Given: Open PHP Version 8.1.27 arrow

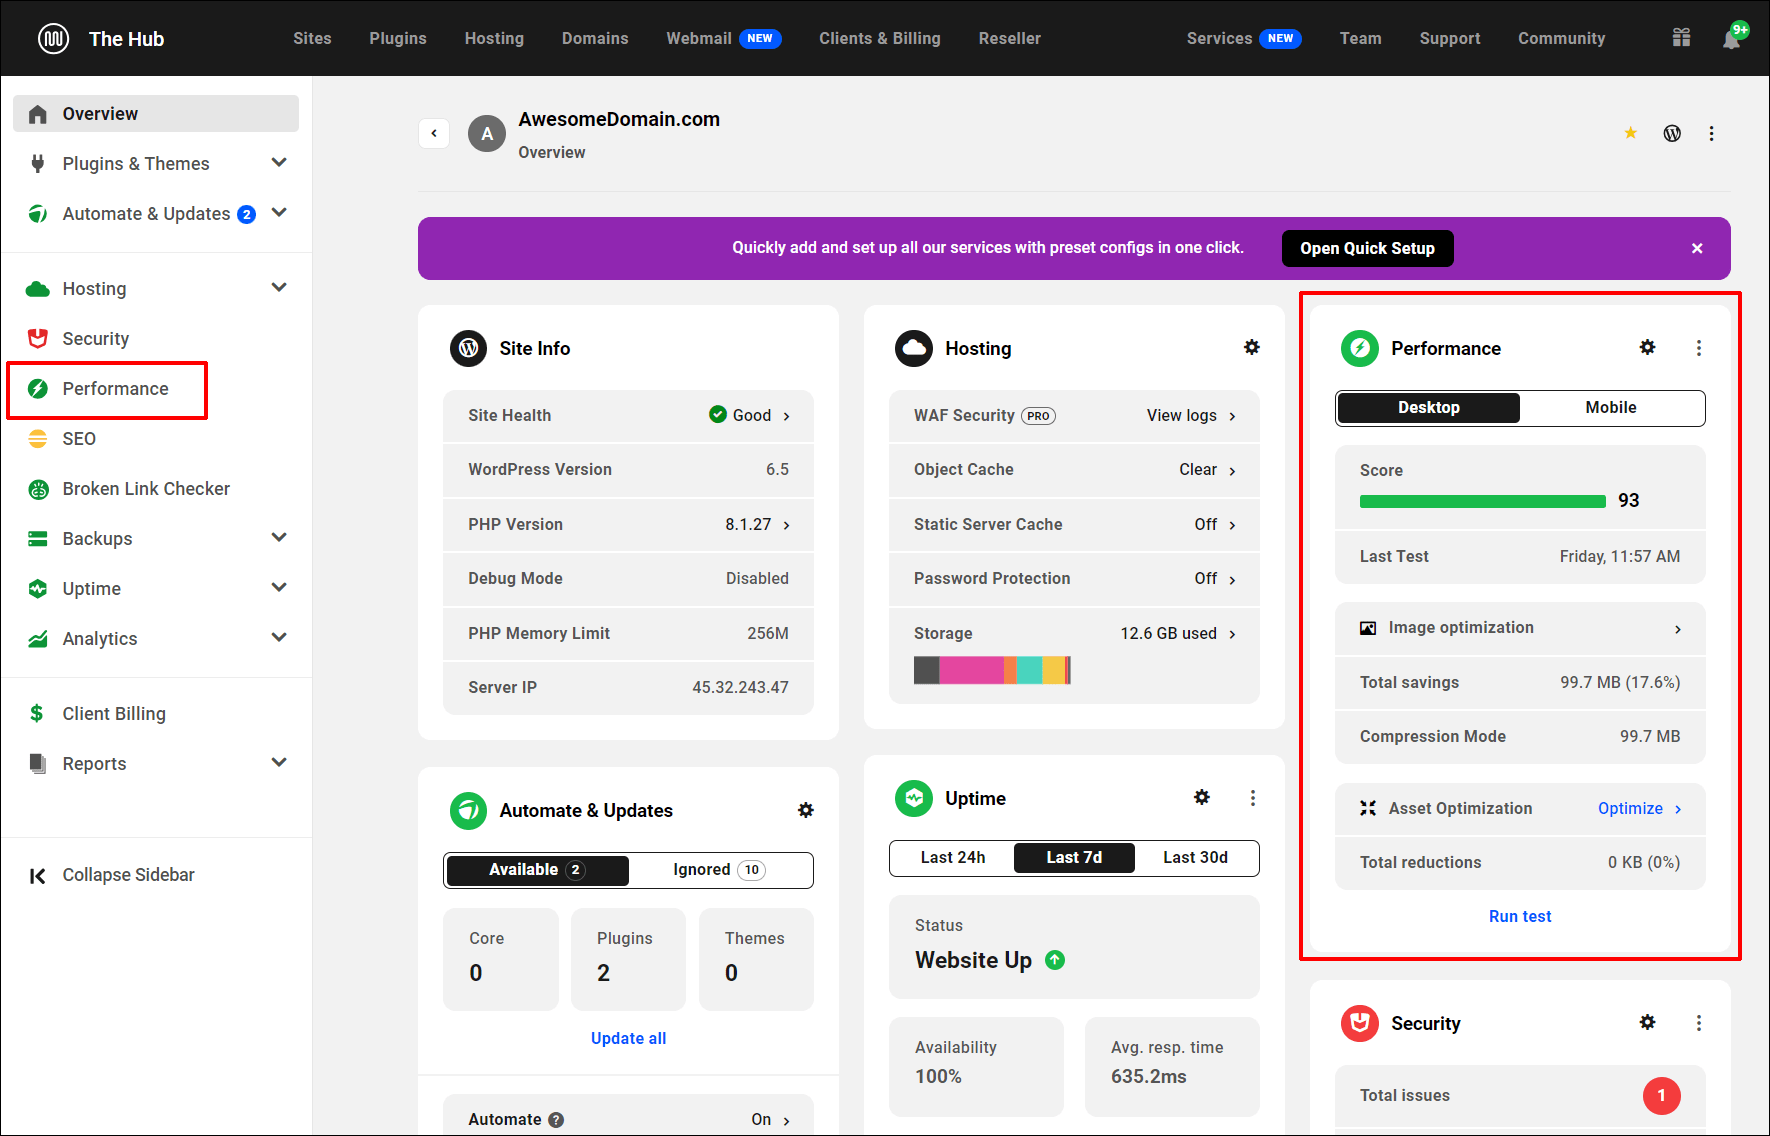Looking at the screenshot, I should tap(787, 525).
